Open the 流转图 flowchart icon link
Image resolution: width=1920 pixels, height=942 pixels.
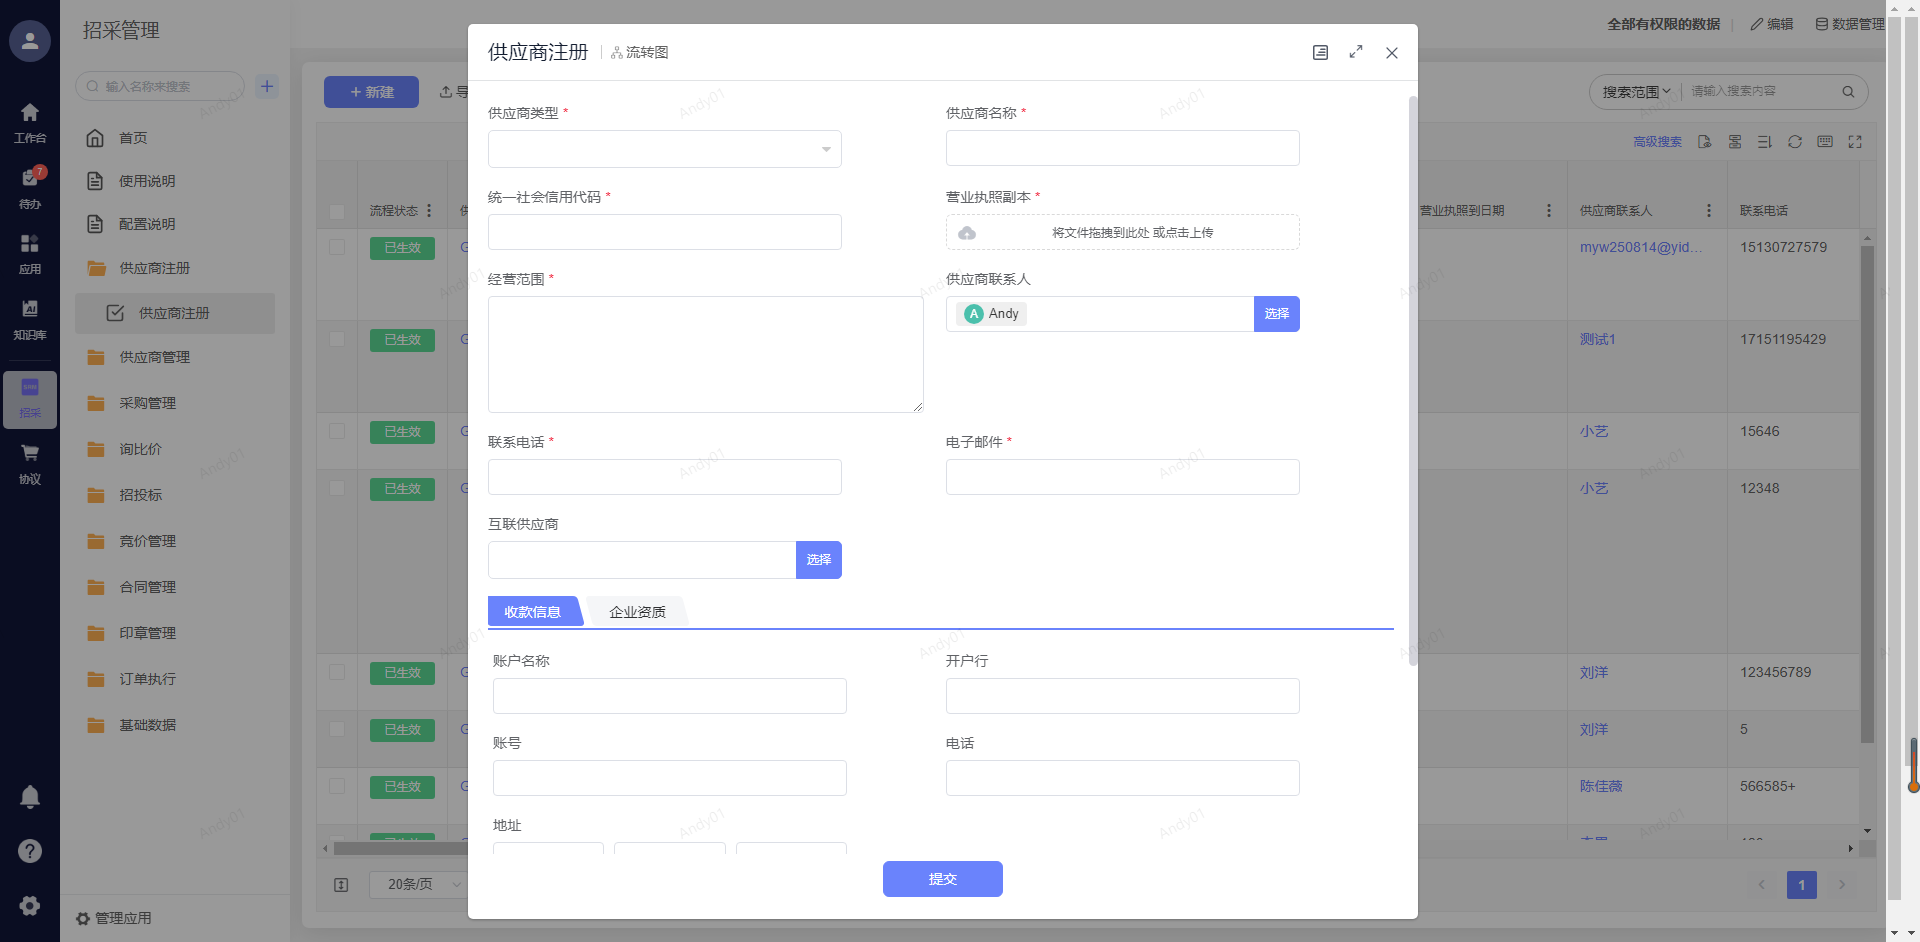coord(639,52)
